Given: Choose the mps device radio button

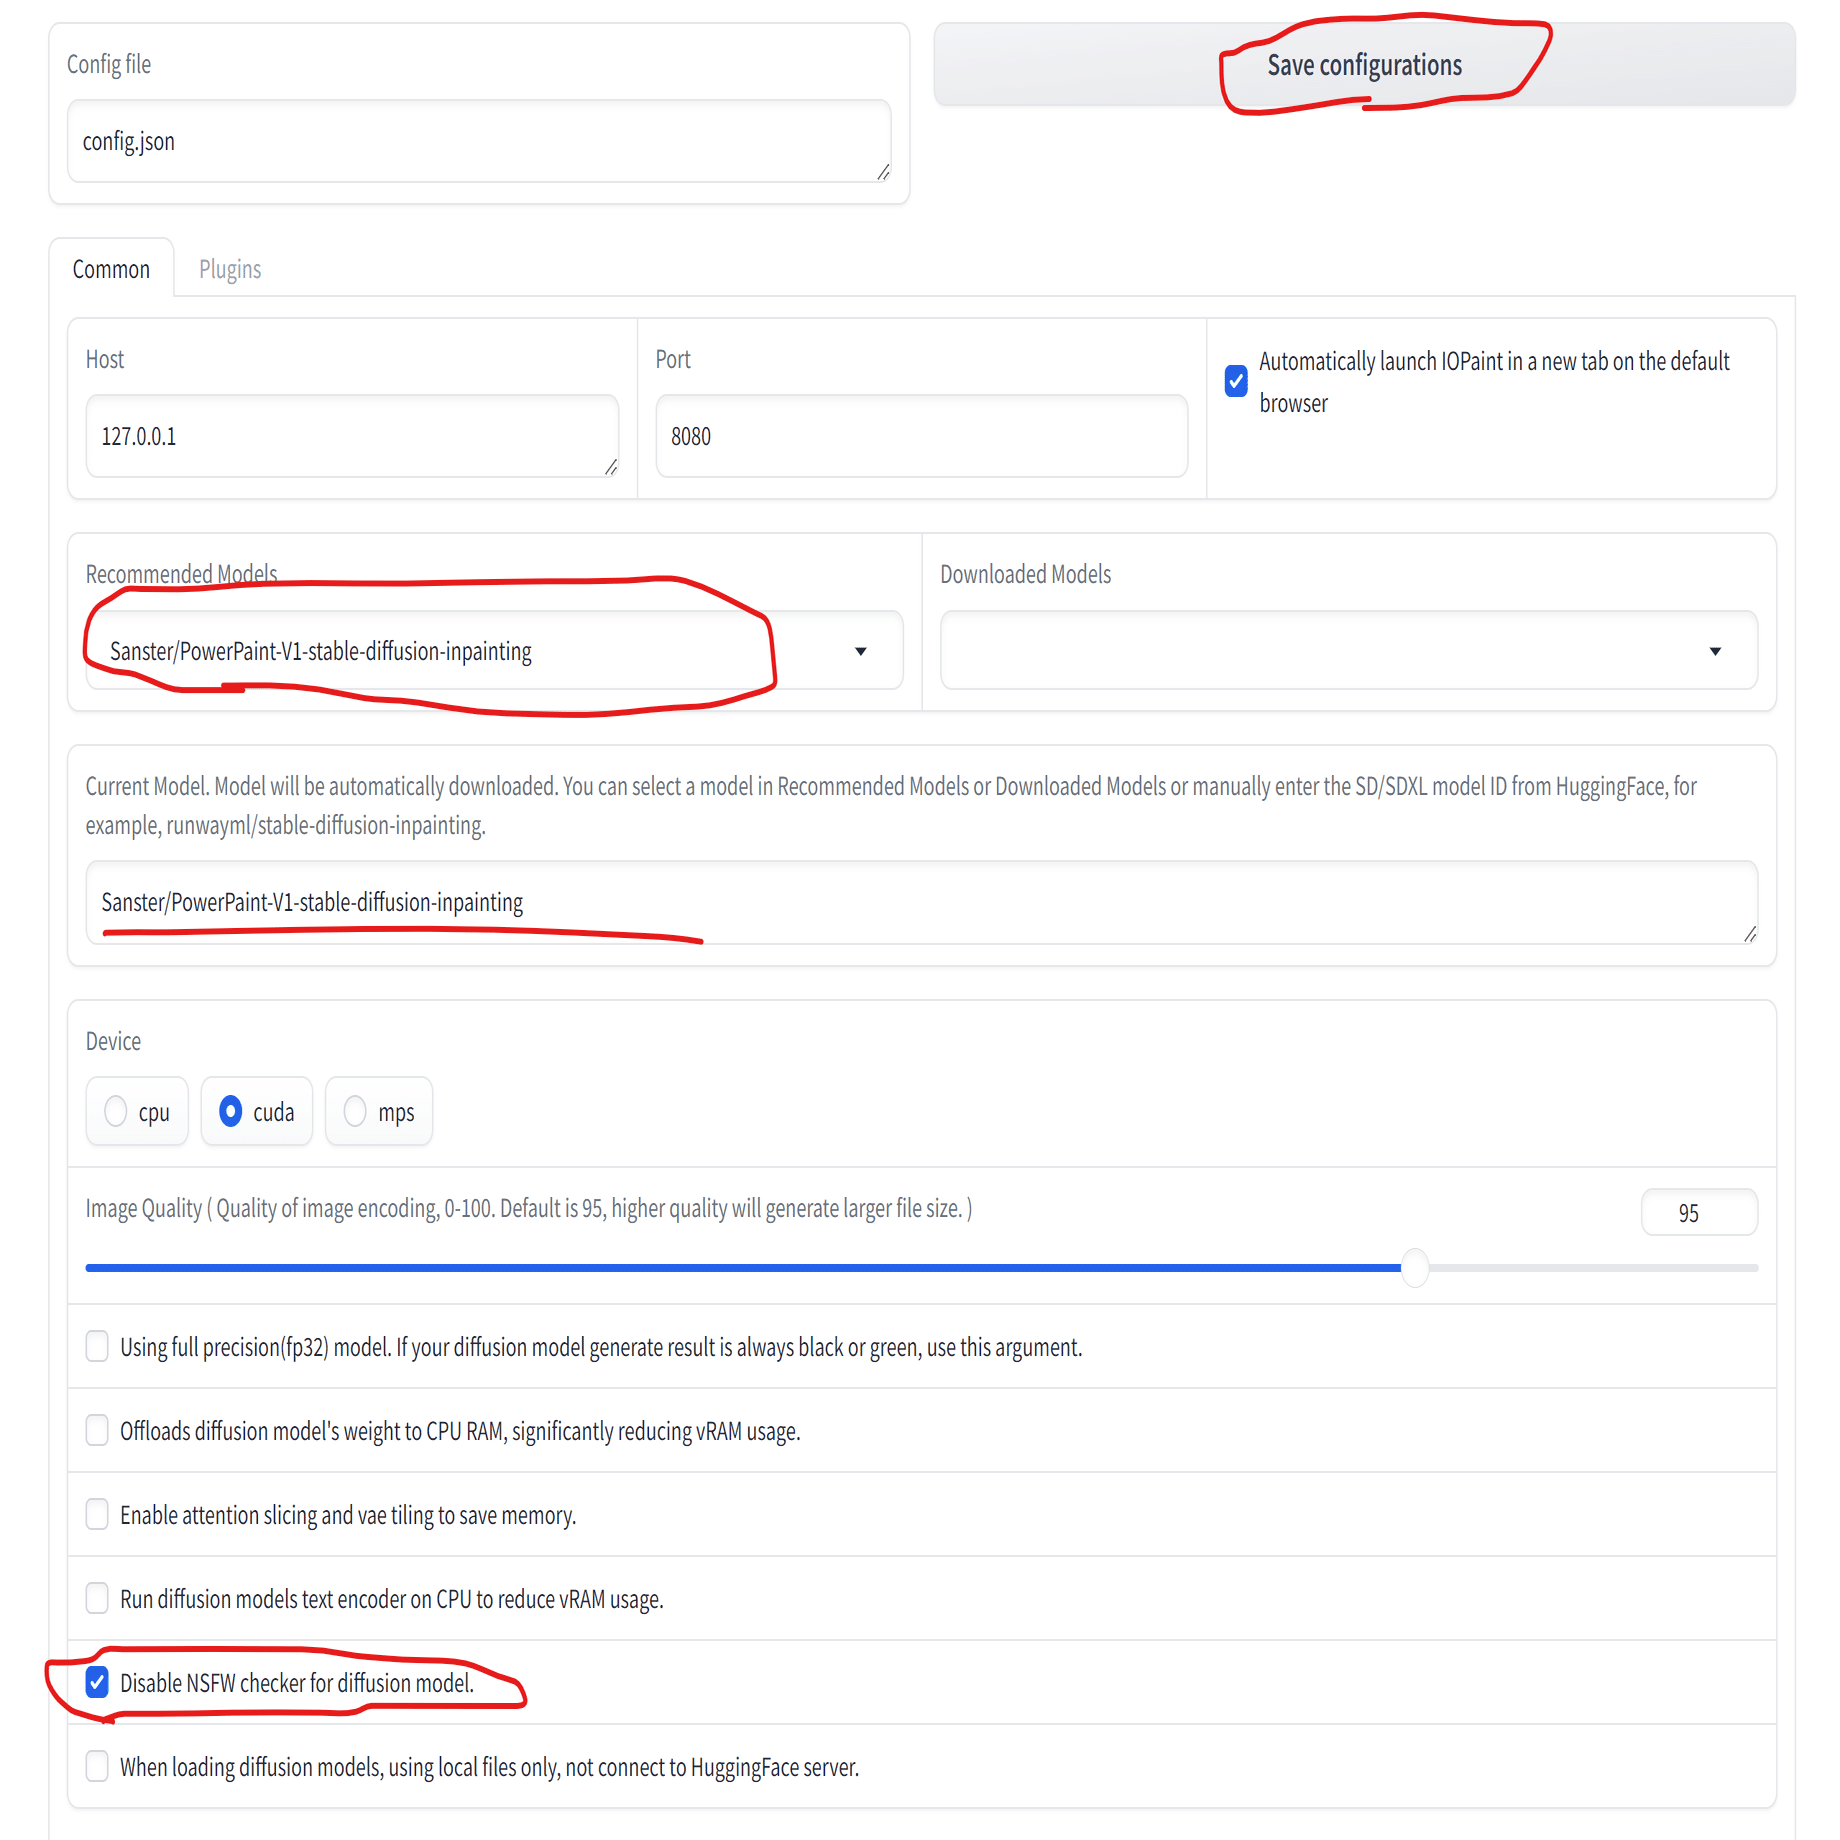Looking at the screenshot, I should 355,1111.
